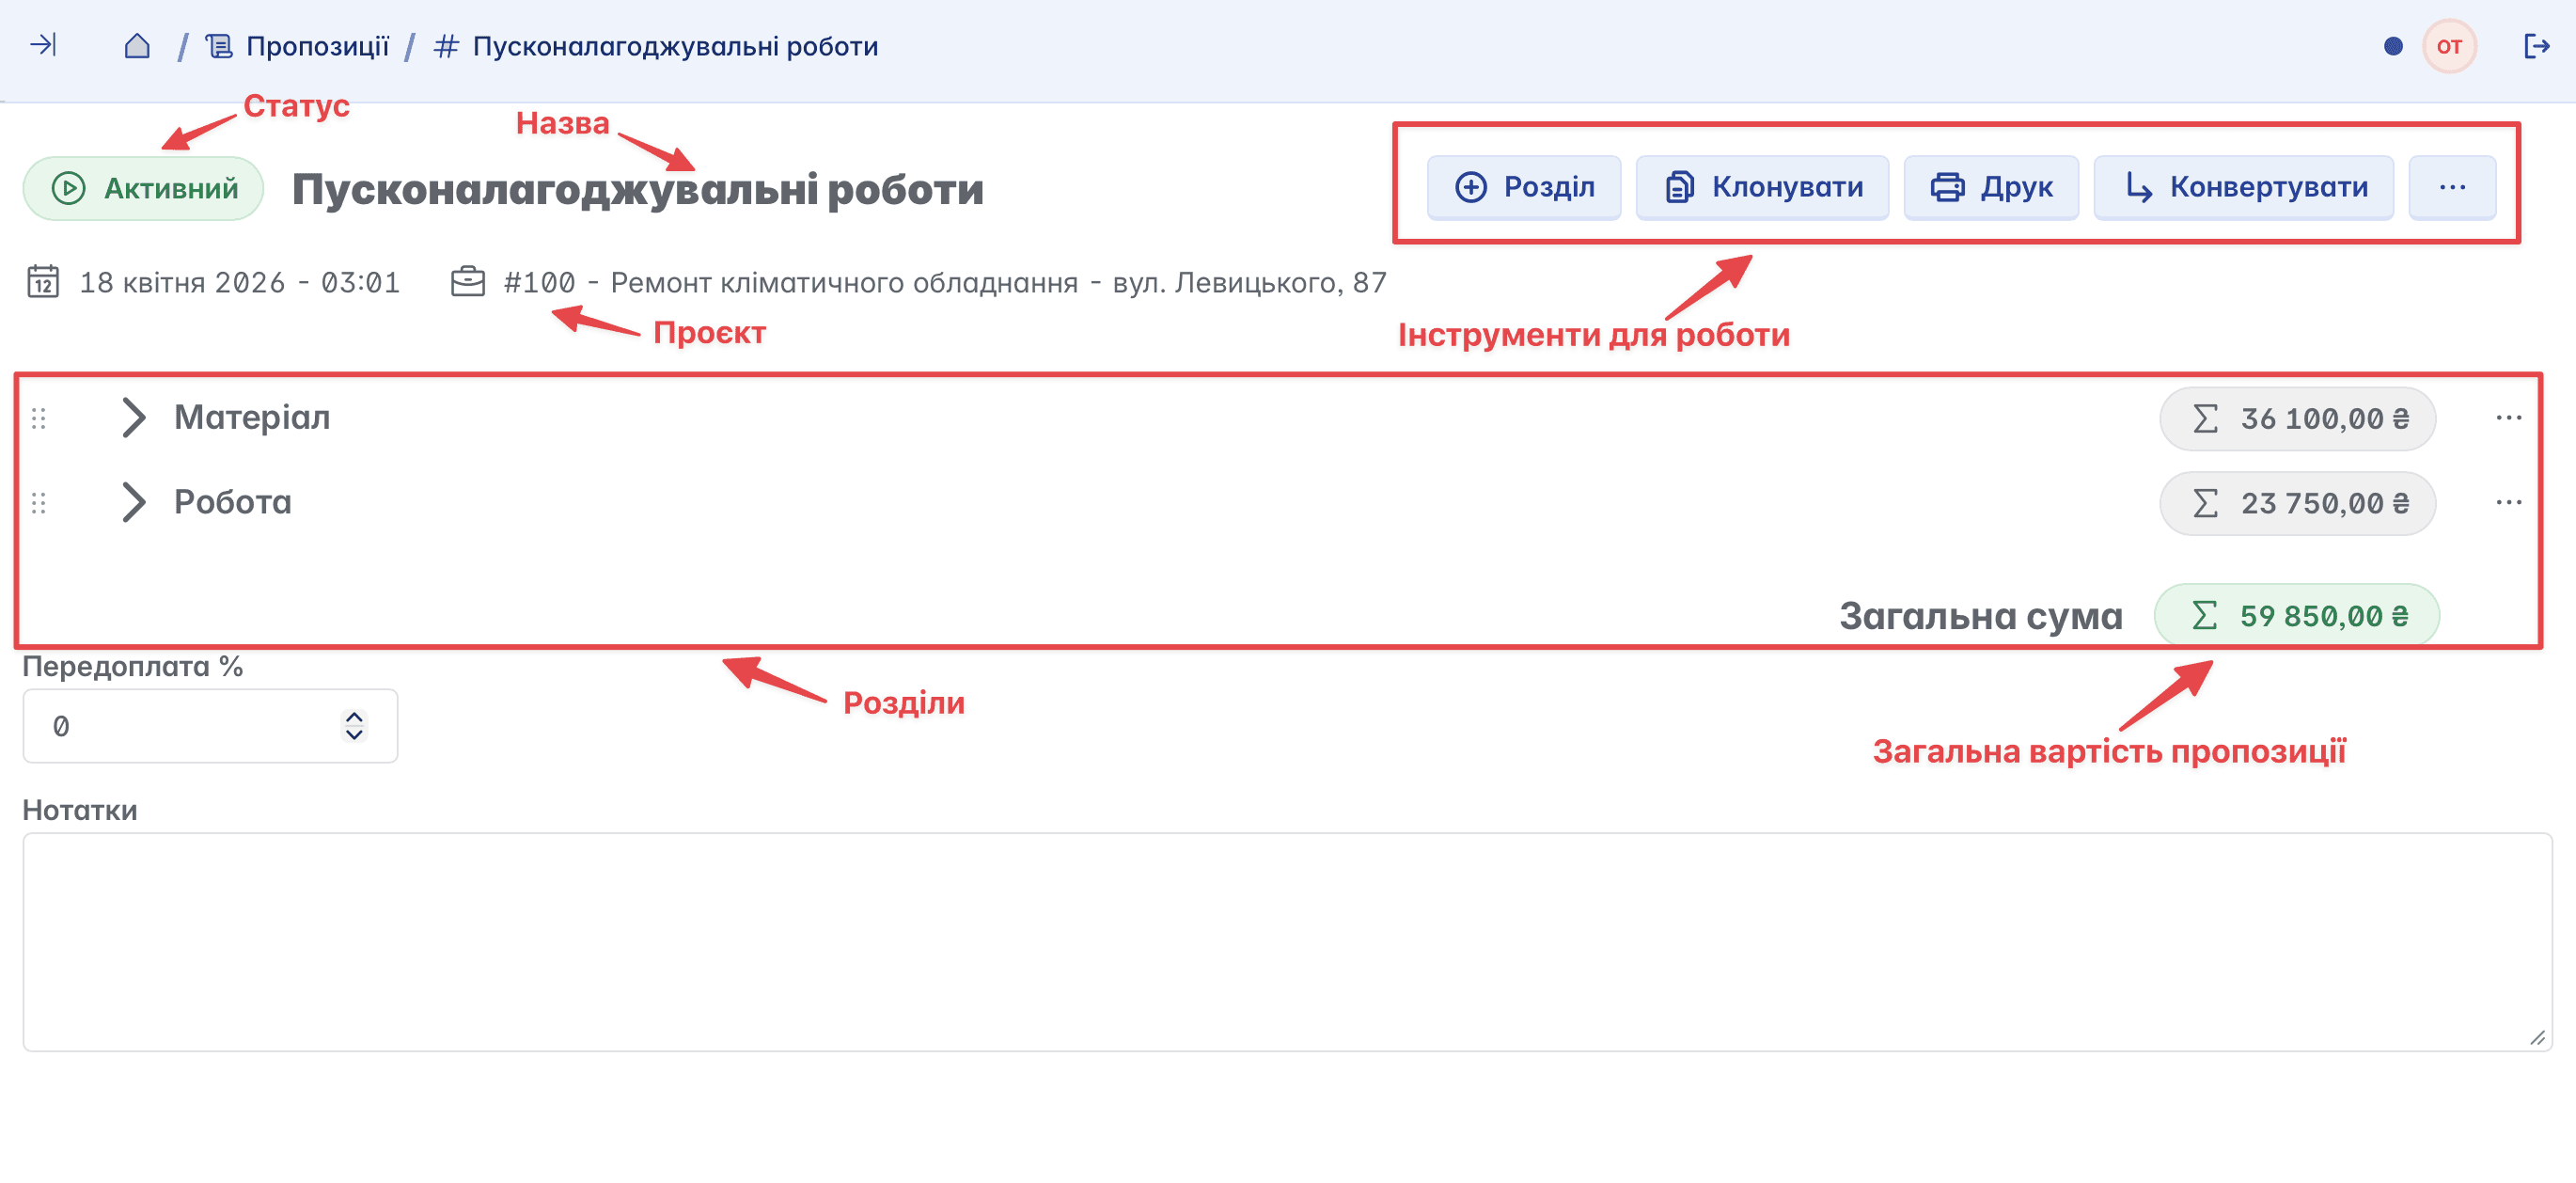The width and height of the screenshot is (2576, 1183).
Task: Open options menu for Робота row
Action: tap(2508, 502)
